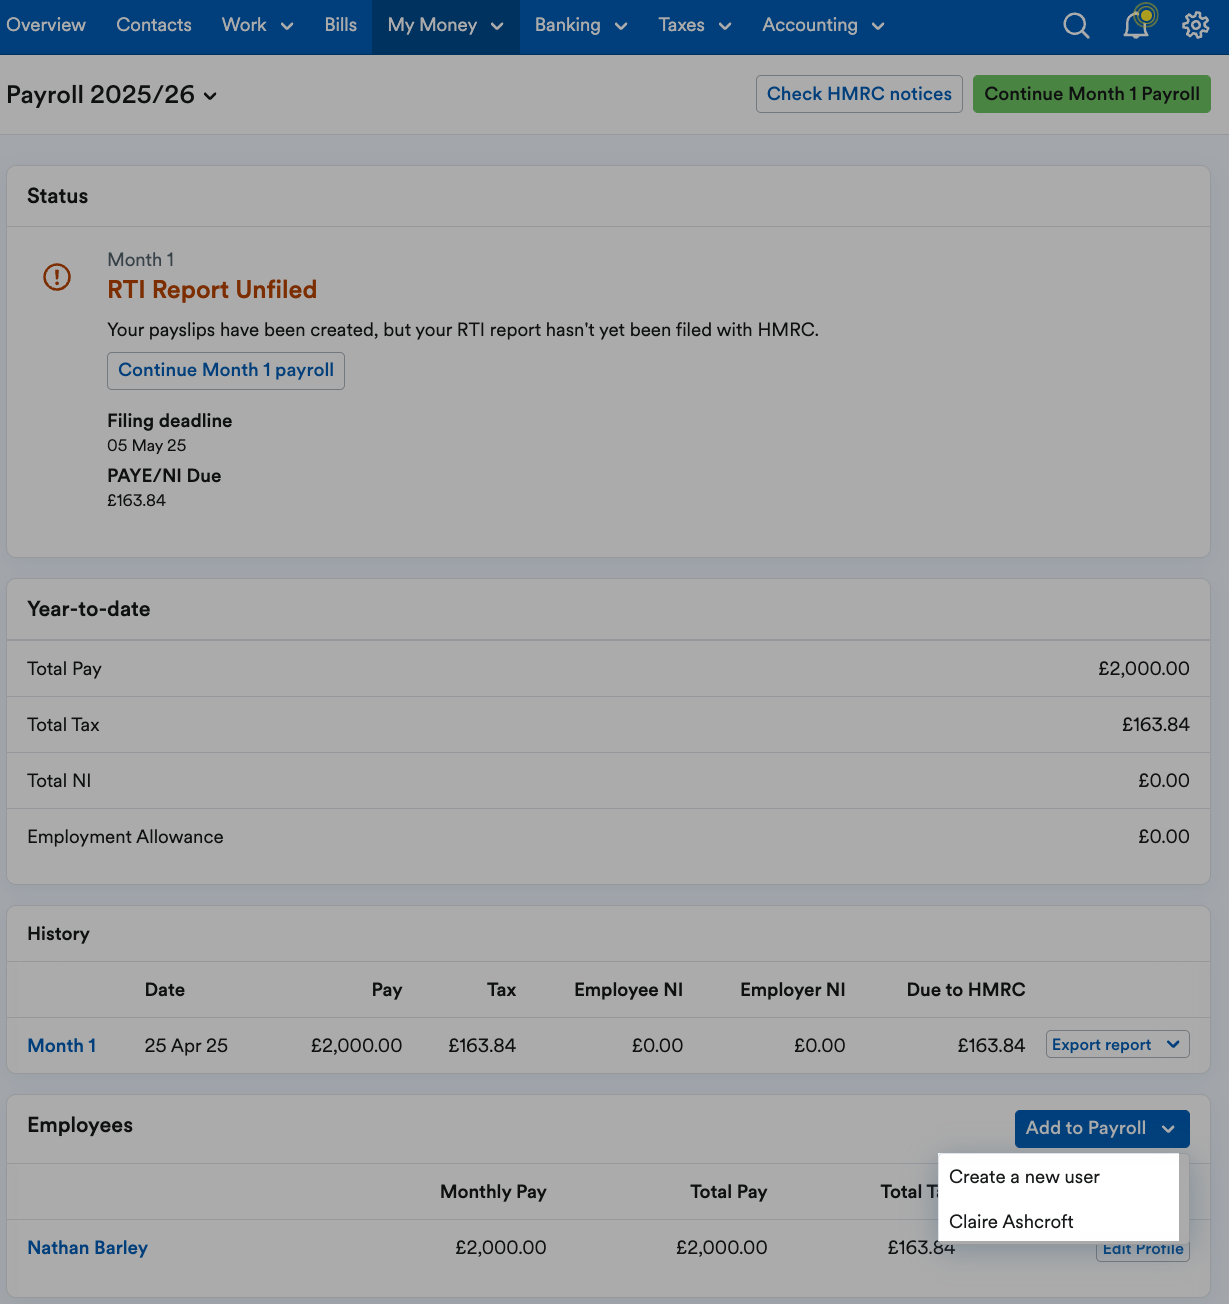View Month 1 payroll history details
This screenshot has height=1304, width=1229.
[x=61, y=1045]
